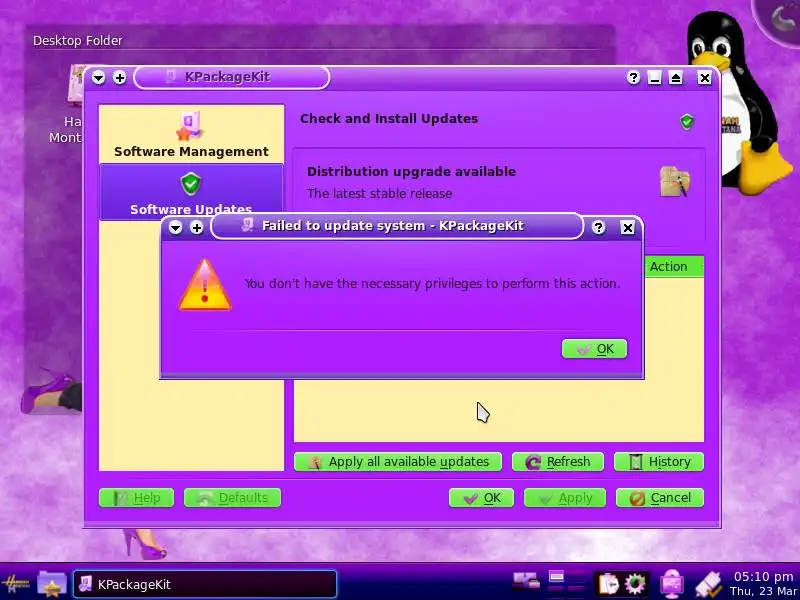Image resolution: width=800 pixels, height=600 pixels.
Task: Click the help question mark in error dialog titlebar
Action: click(x=598, y=227)
